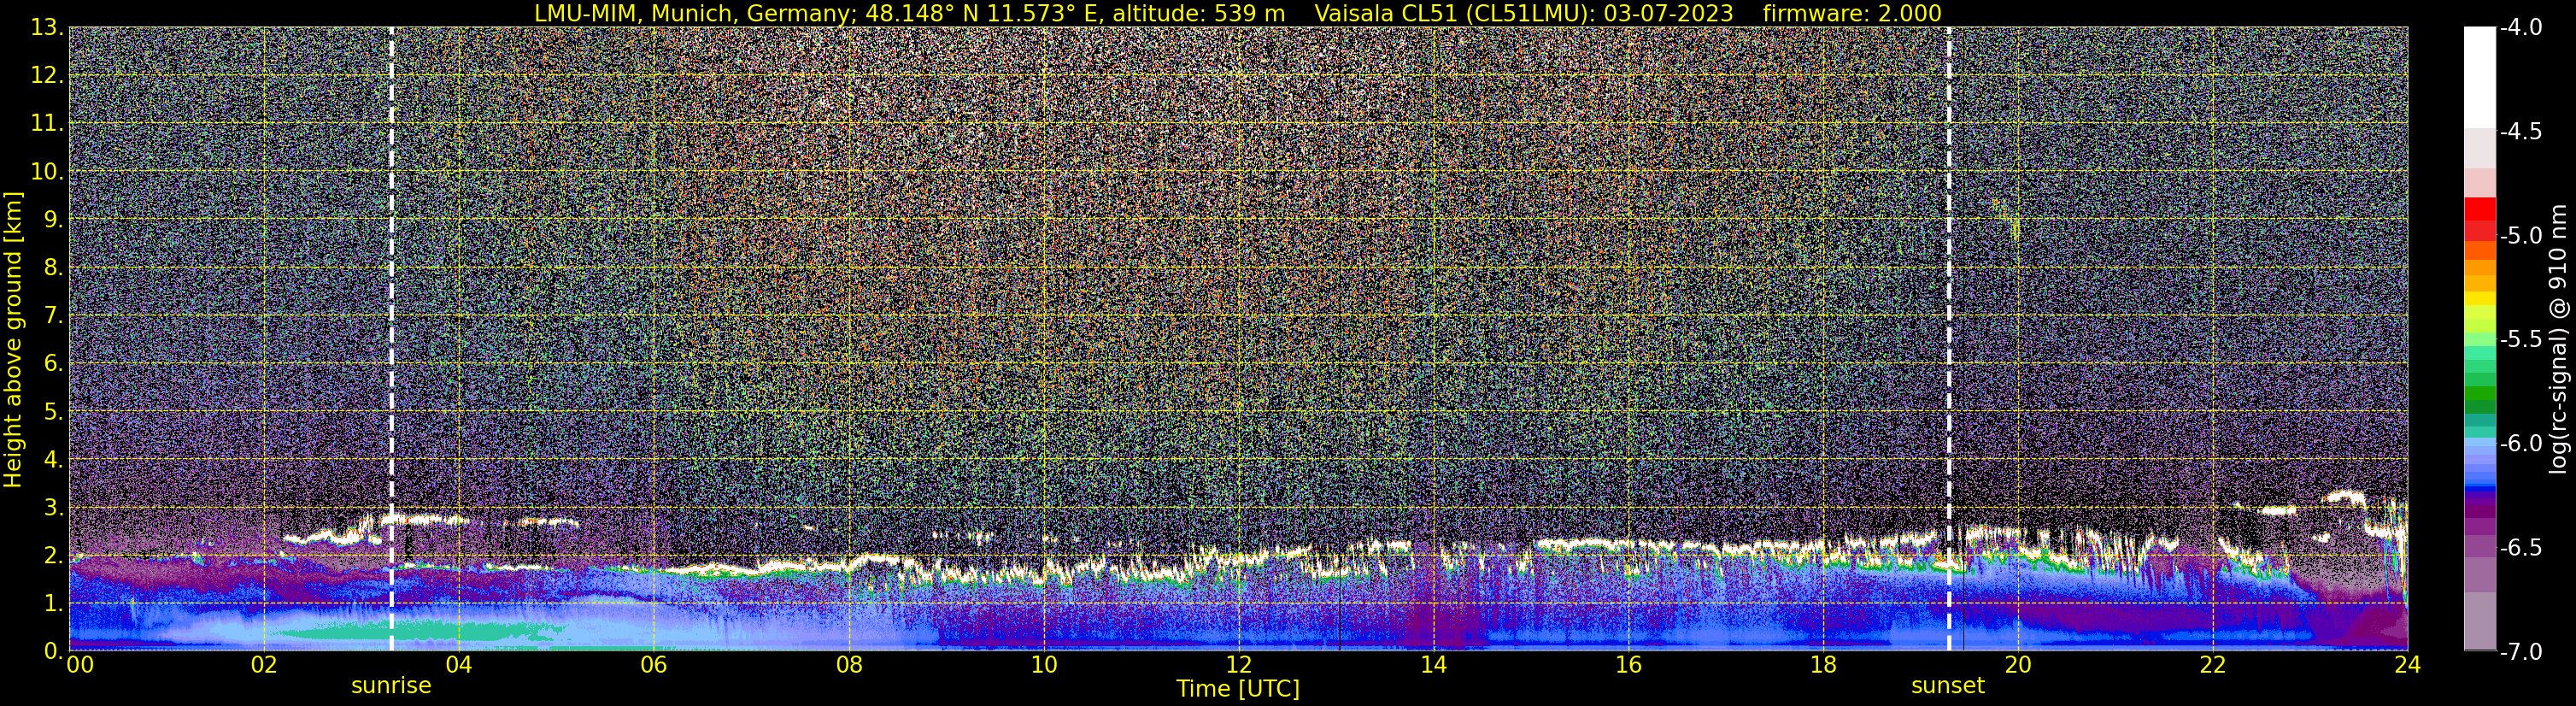This screenshot has height=706, width=2576.
Task: Click the sunrise dashed vertical line
Action: 391,339
